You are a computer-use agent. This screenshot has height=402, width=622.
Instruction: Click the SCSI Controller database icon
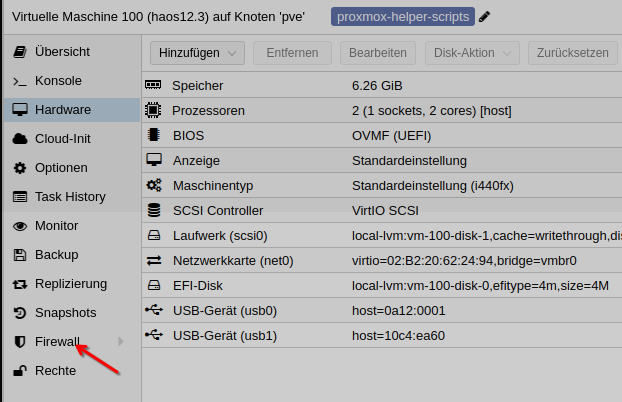click(154, 211)
